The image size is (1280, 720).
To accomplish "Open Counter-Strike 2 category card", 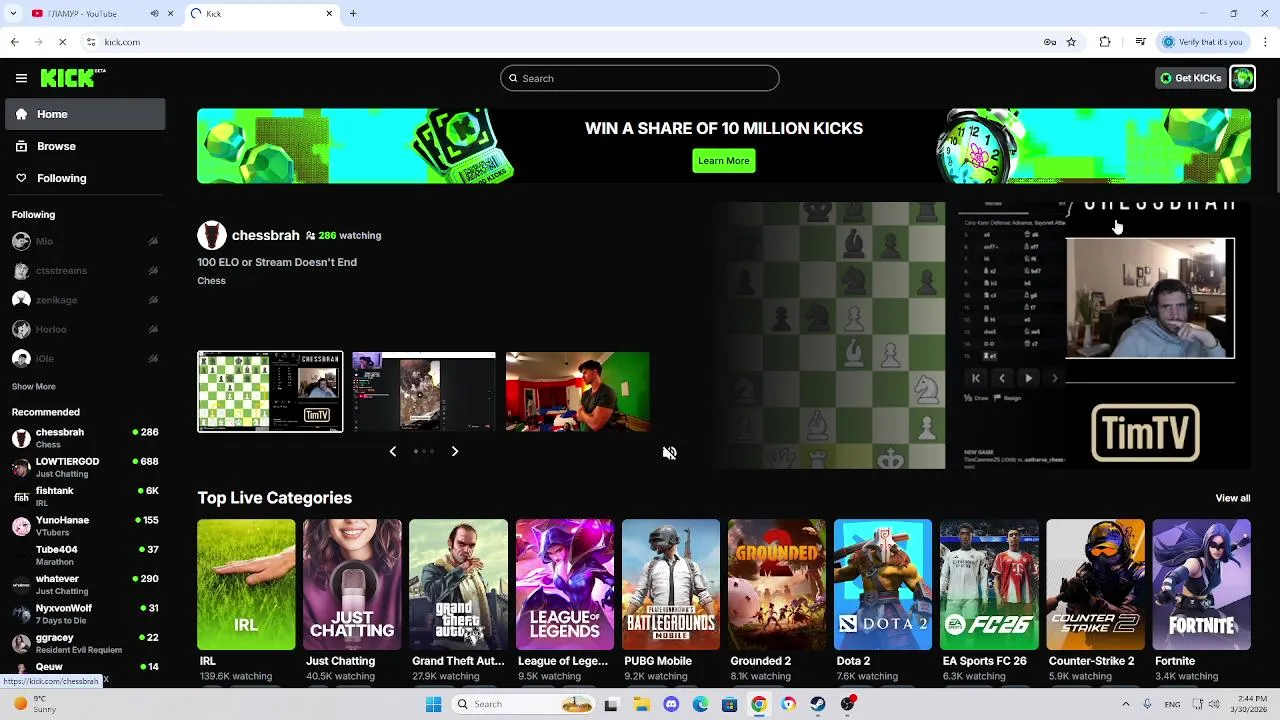I will 1095,584.
